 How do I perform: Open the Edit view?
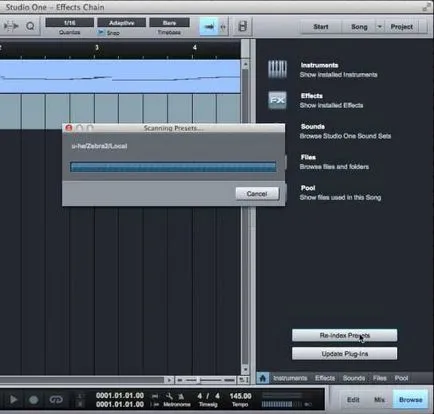353,399
